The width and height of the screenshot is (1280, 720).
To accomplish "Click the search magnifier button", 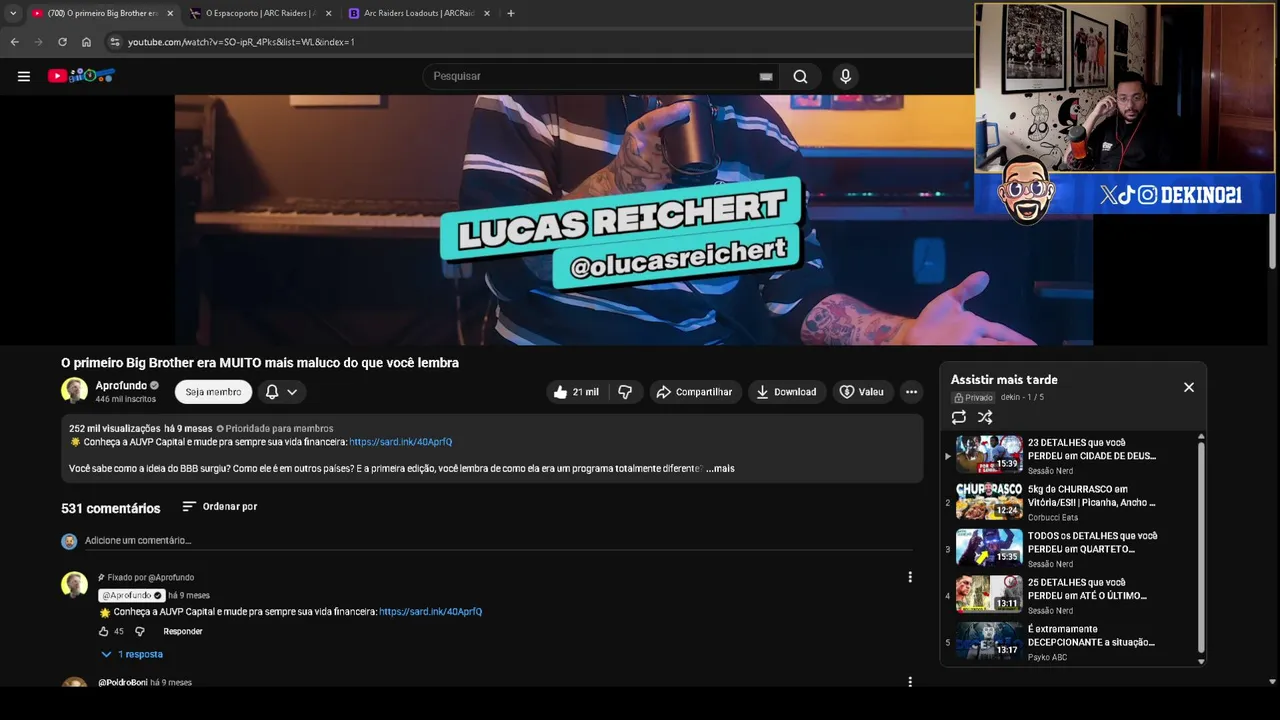I will click(x=800, y=76).
